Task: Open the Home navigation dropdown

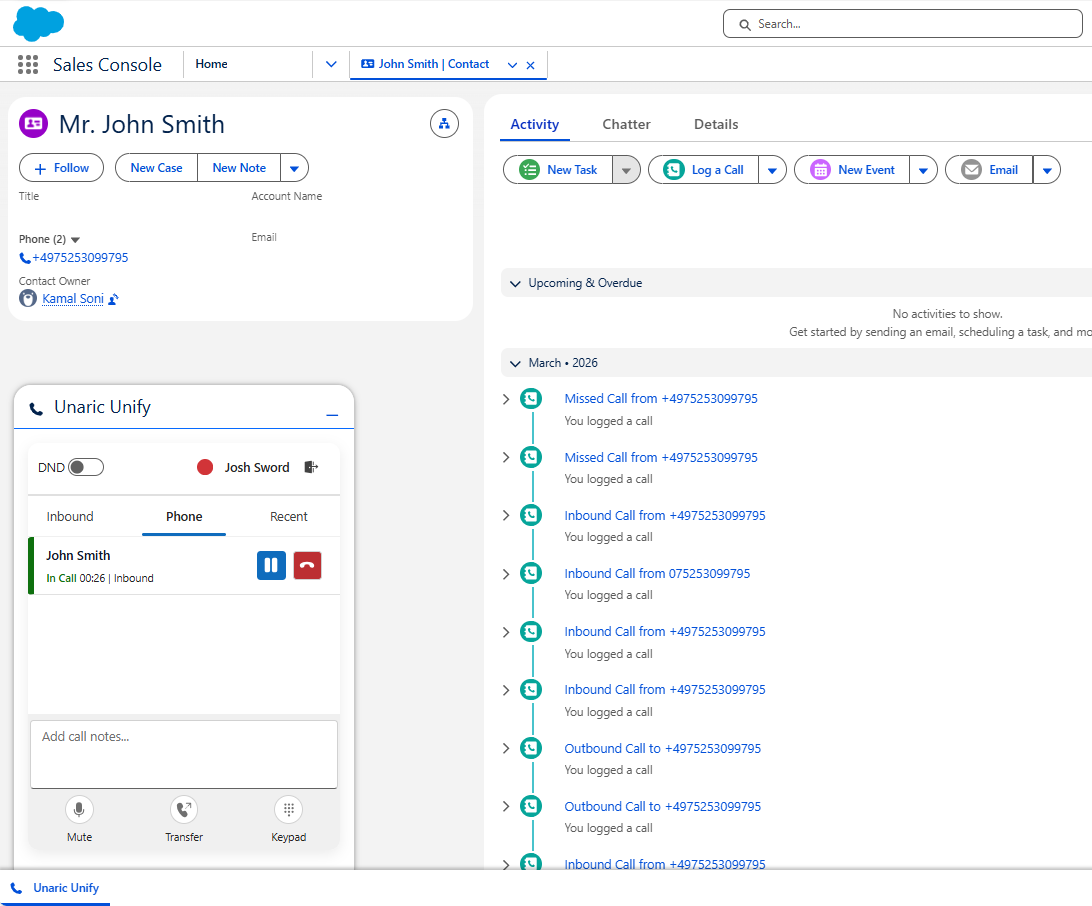Action: (332, 64)
